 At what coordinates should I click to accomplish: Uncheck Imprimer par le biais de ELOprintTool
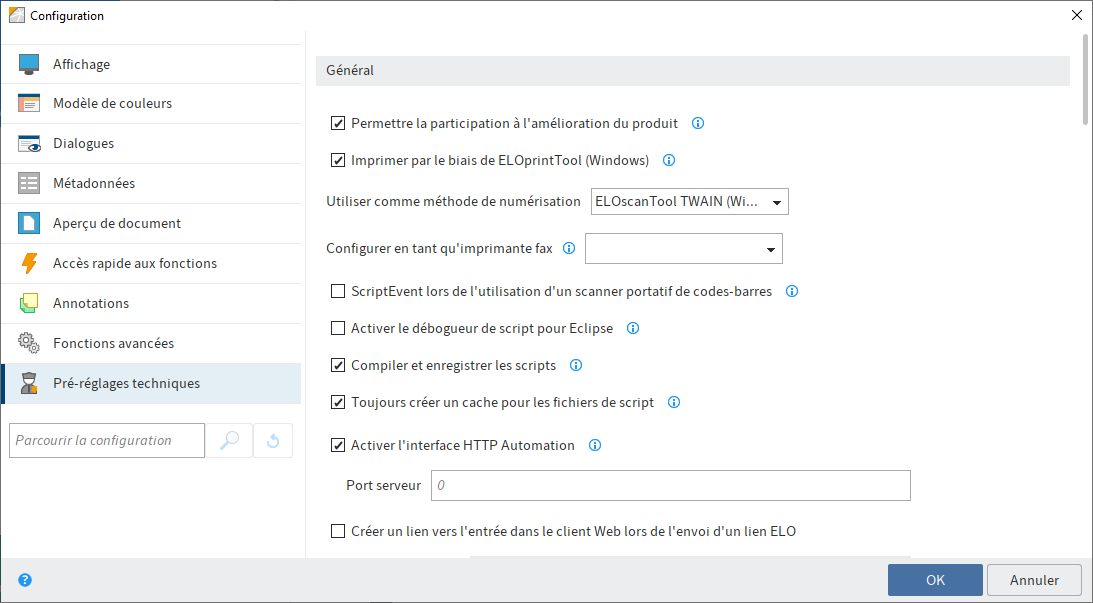pyautogui.click(x=337, y=160)
